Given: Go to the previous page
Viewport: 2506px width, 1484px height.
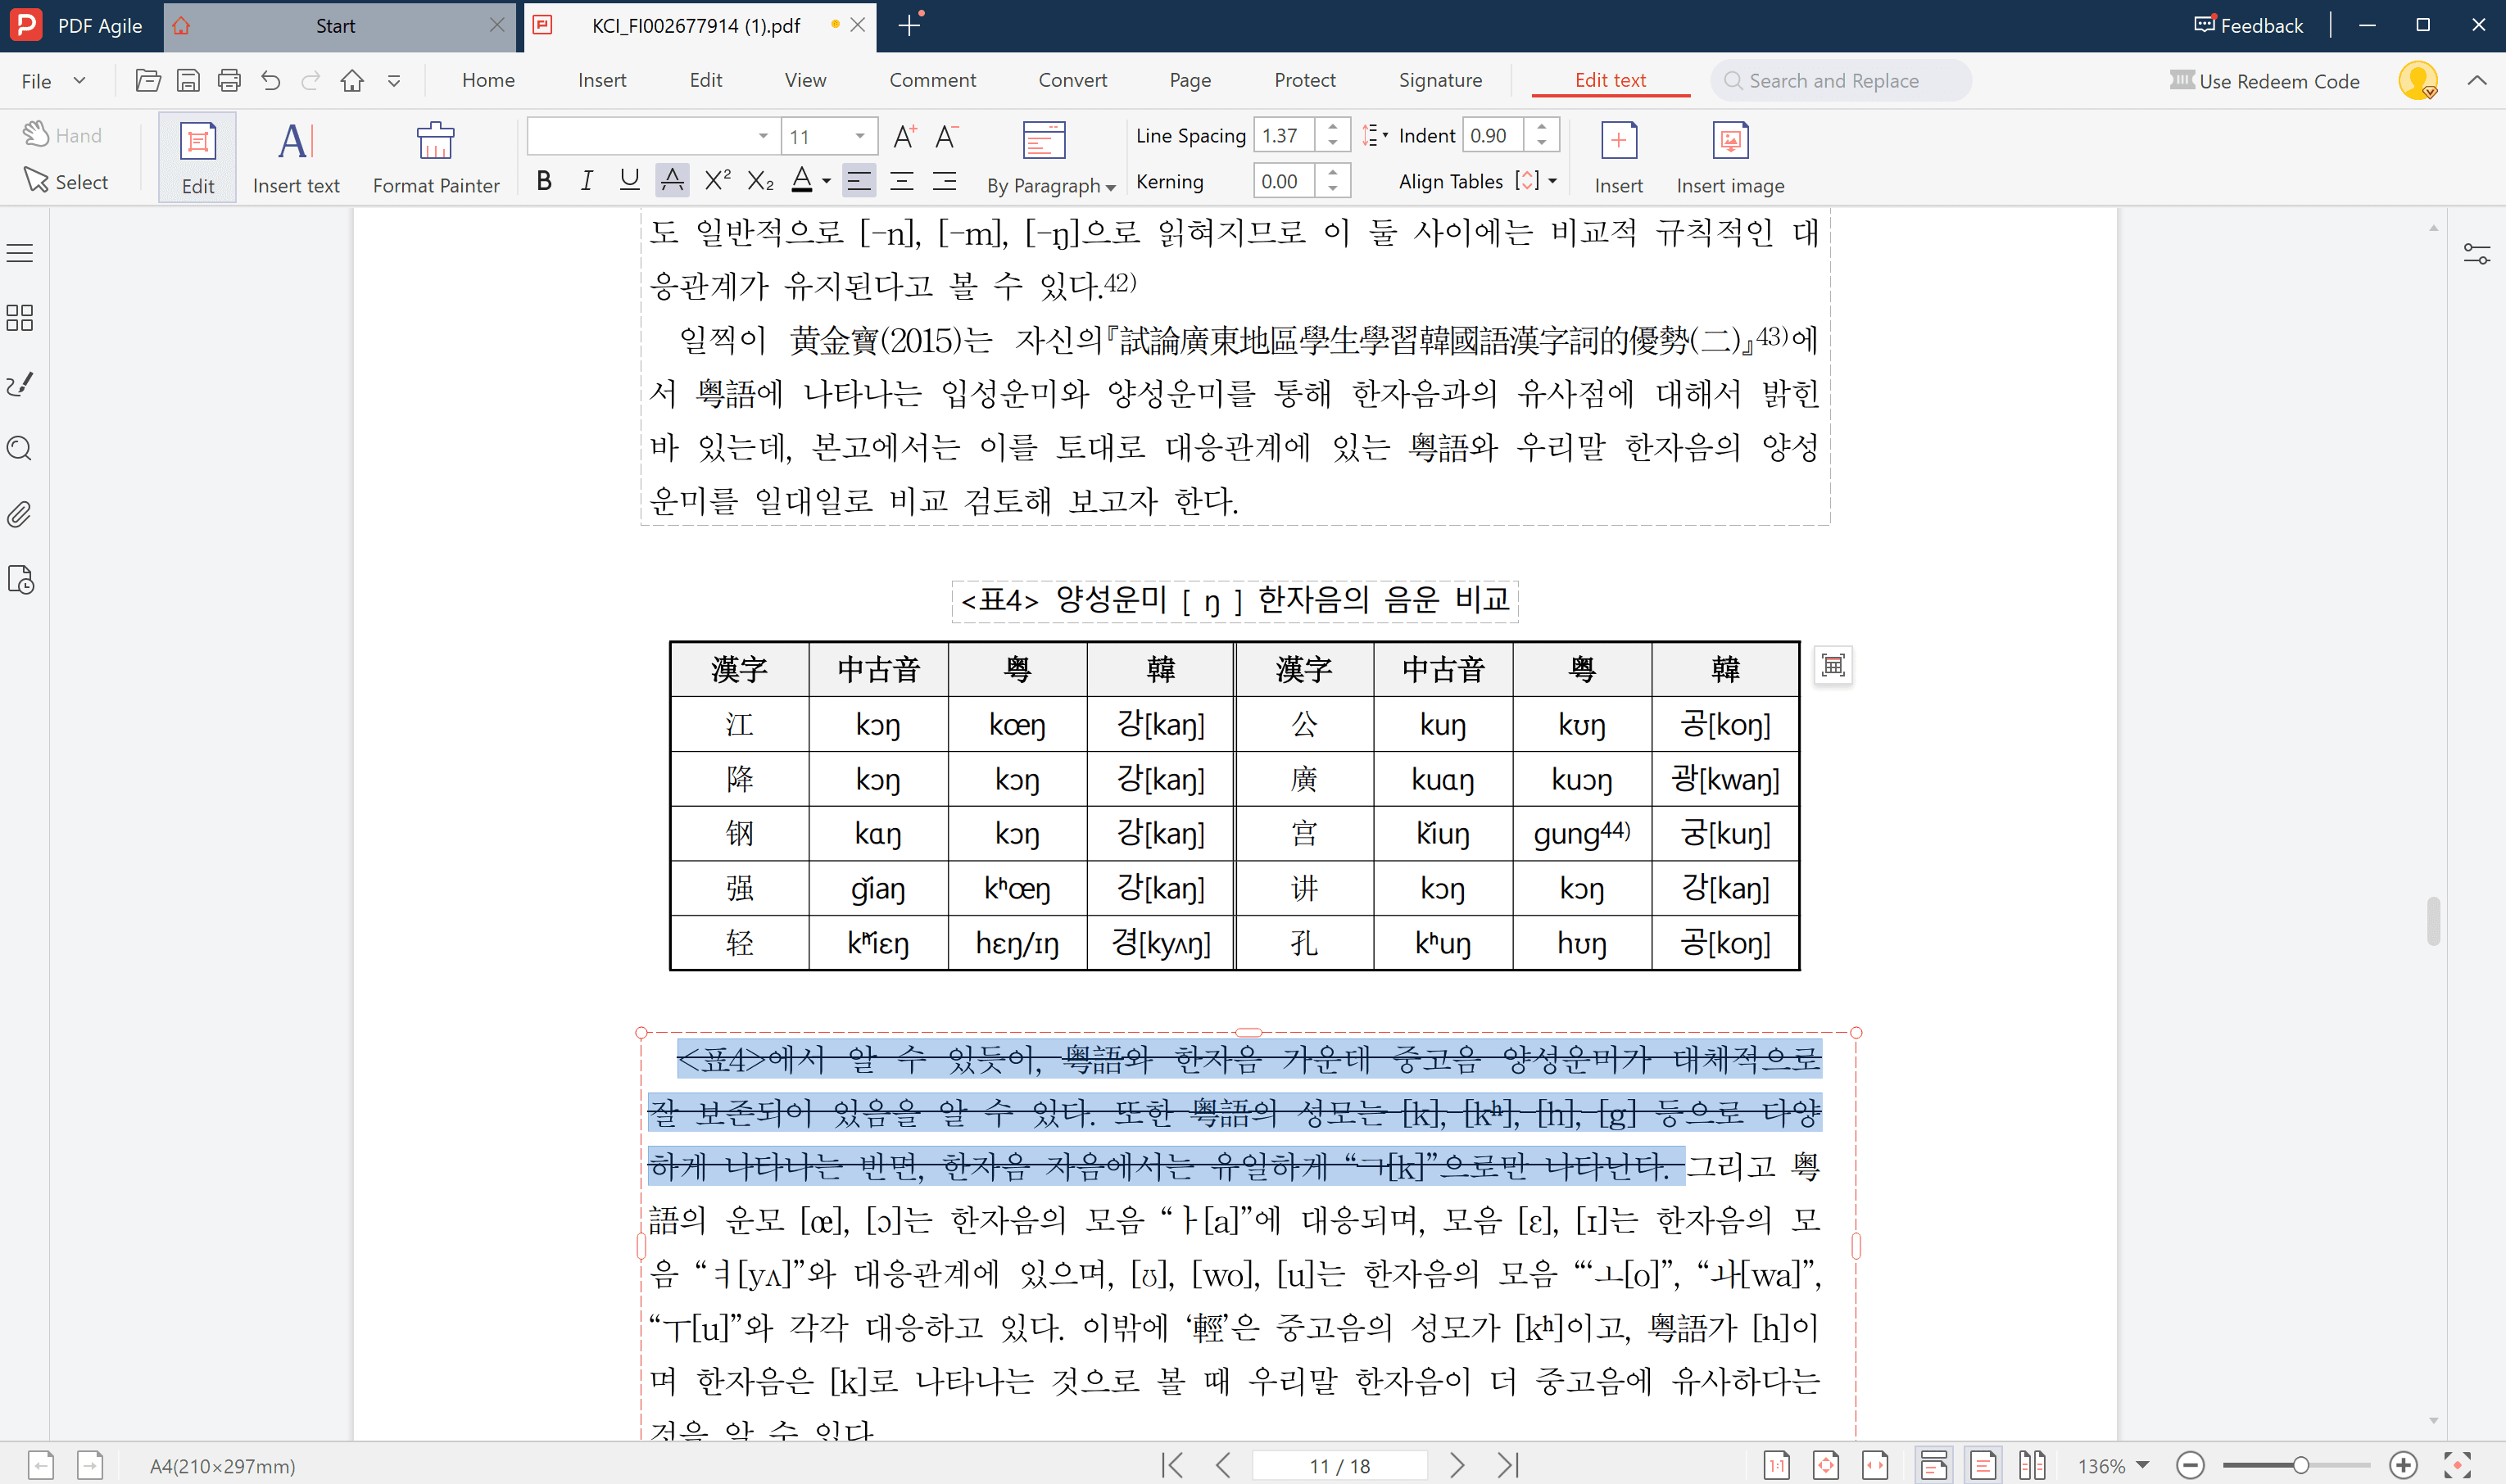Looking at the screenshot, I should point(1222,1465).
